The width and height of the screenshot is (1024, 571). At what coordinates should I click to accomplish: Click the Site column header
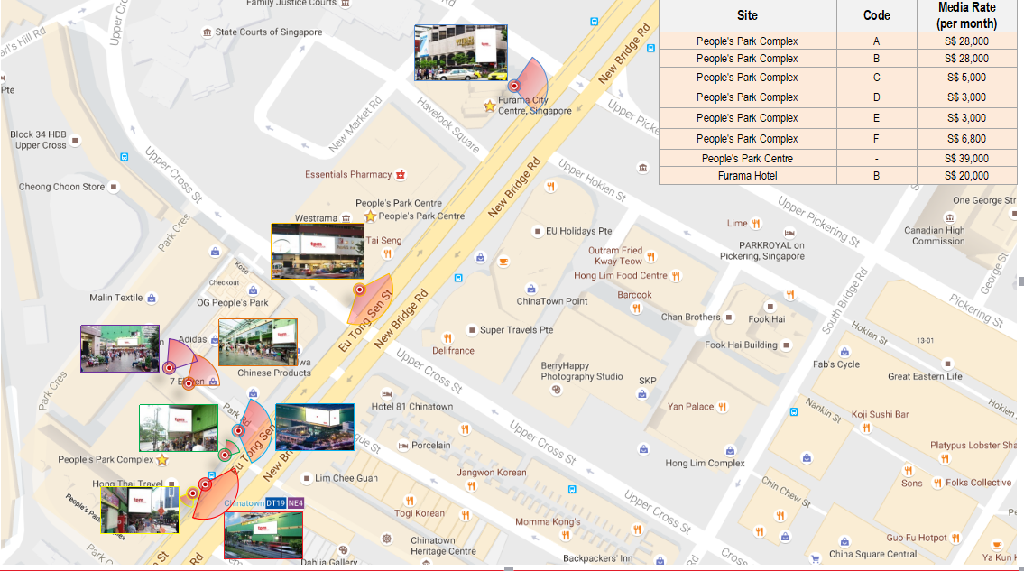[748, 16]
